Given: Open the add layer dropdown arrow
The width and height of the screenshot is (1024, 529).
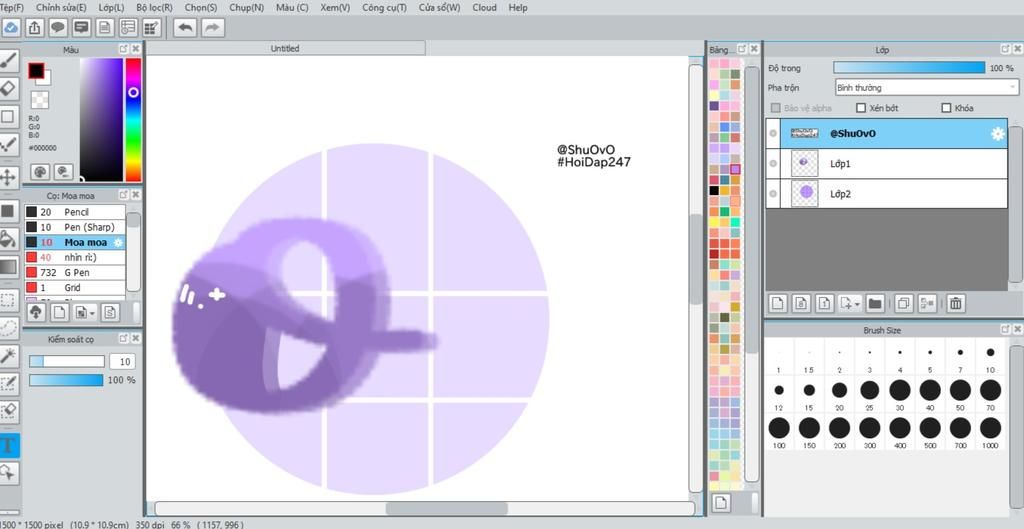Looking at the screenshot, I should tap(857, 303).
